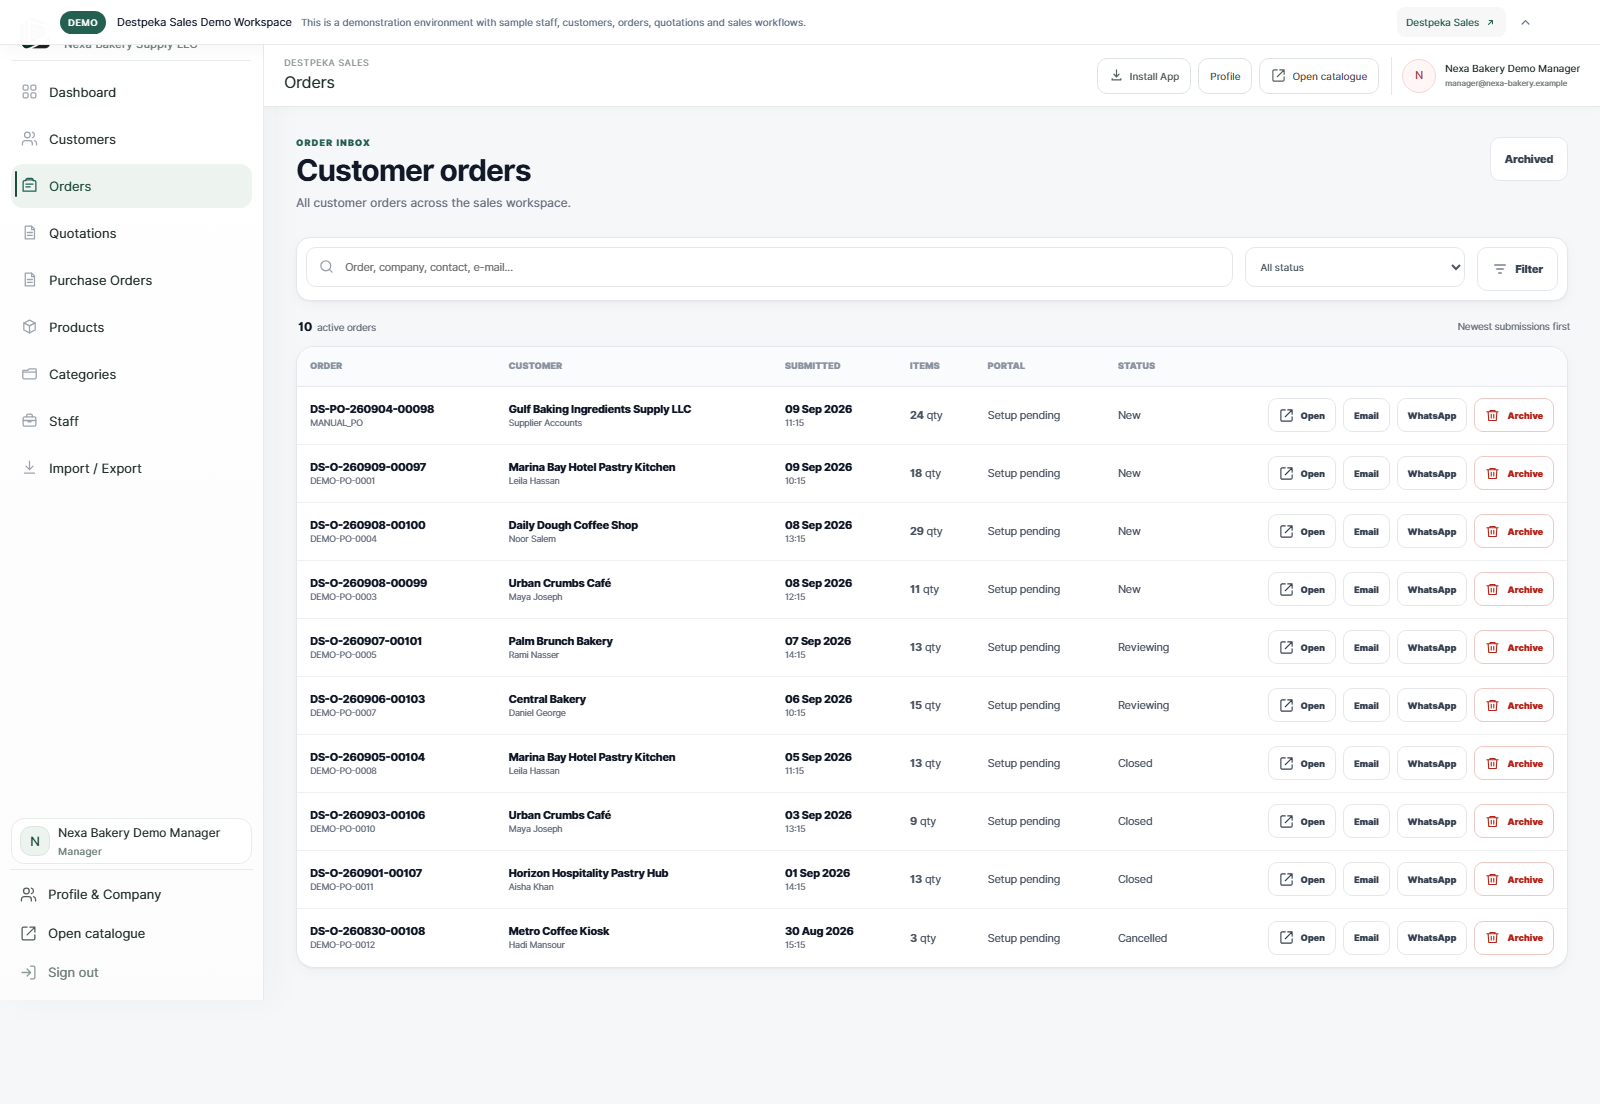Click the search magnifier icon in orders search

(326, 267)
